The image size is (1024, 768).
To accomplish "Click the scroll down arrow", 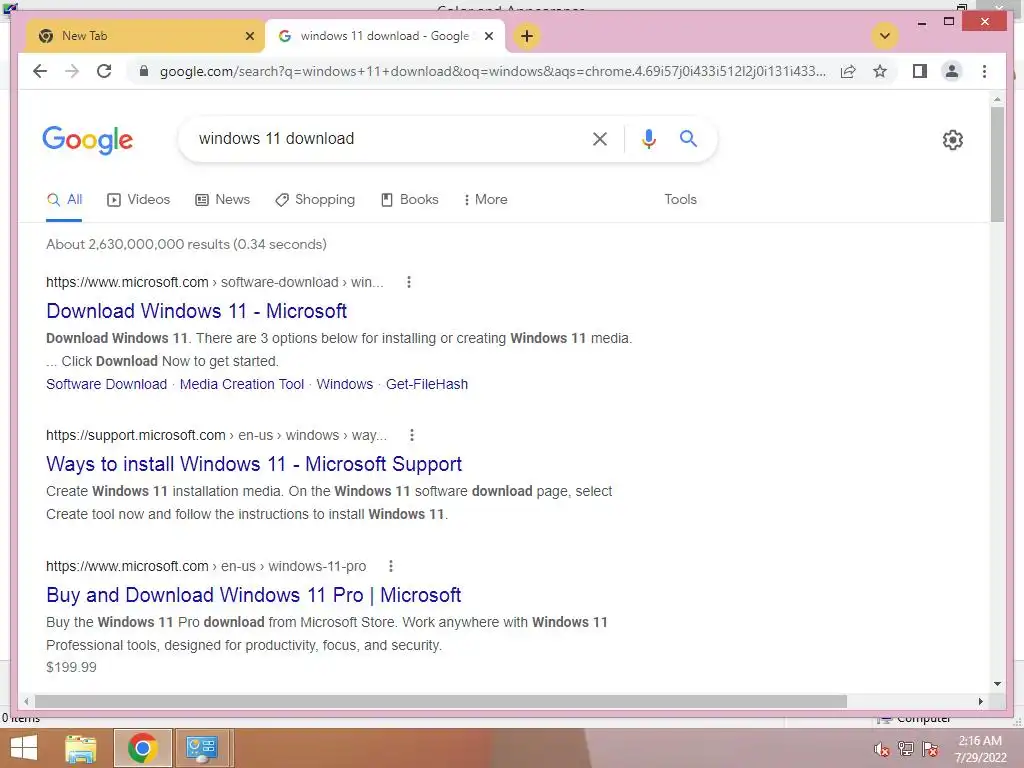I will (997, 684).
